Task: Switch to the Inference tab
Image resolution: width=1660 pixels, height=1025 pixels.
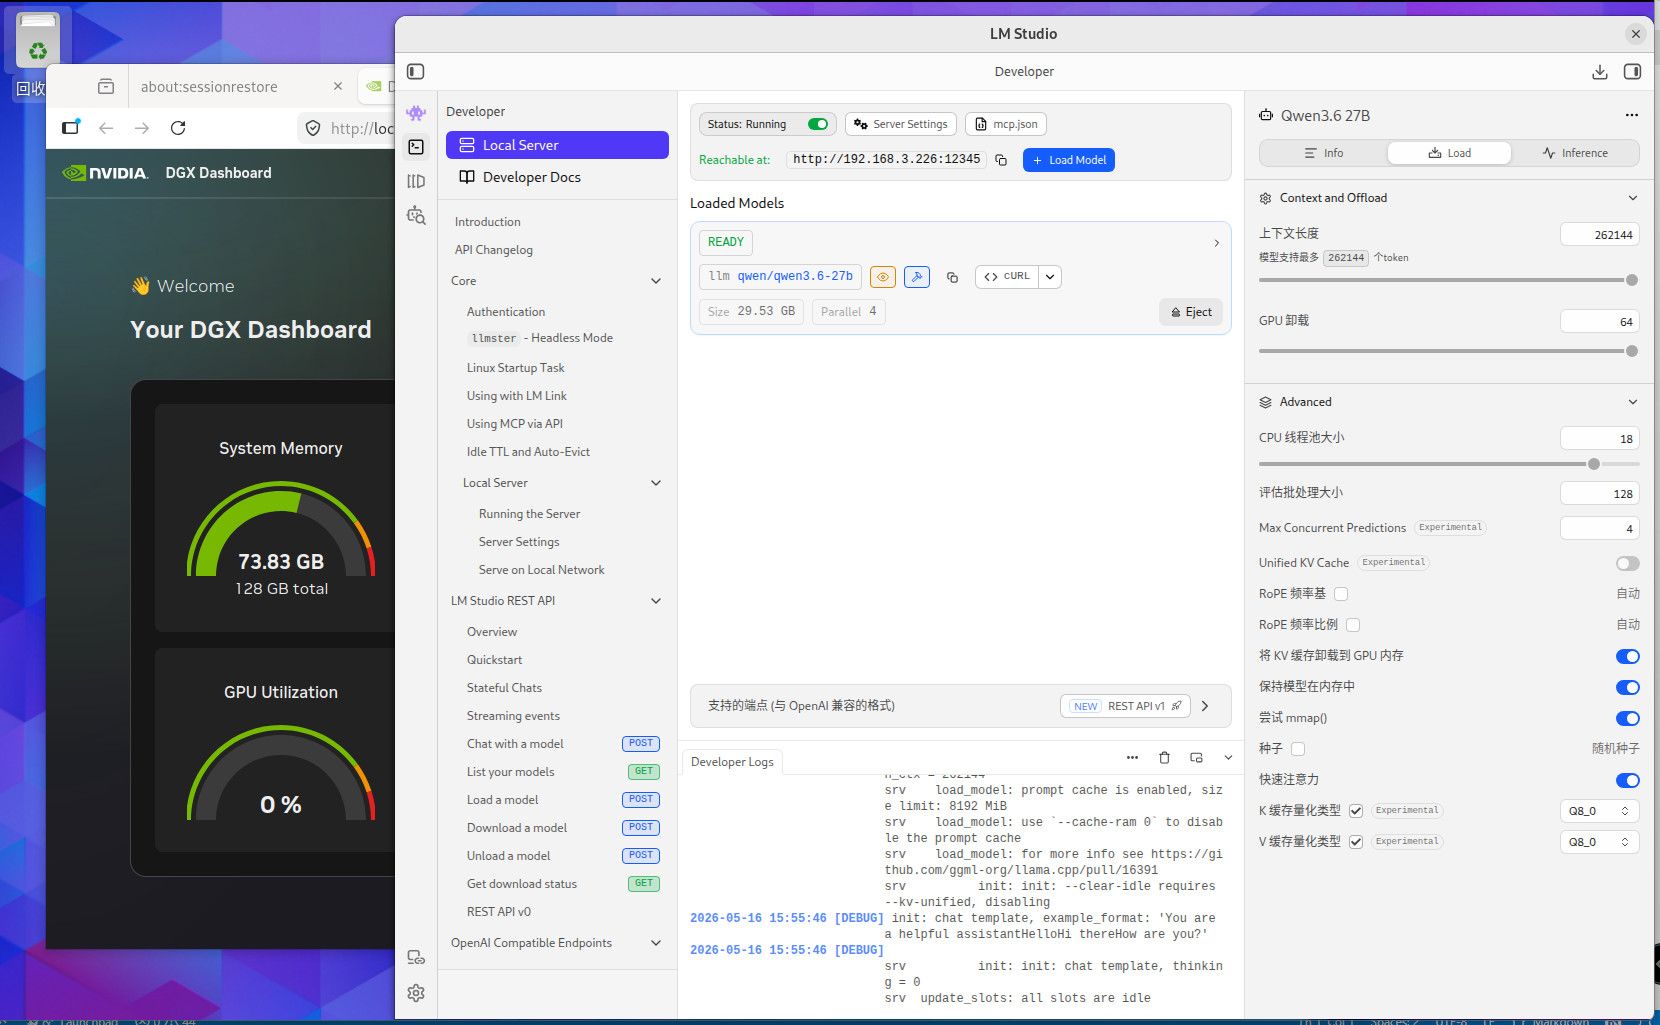Action: 1575,153
